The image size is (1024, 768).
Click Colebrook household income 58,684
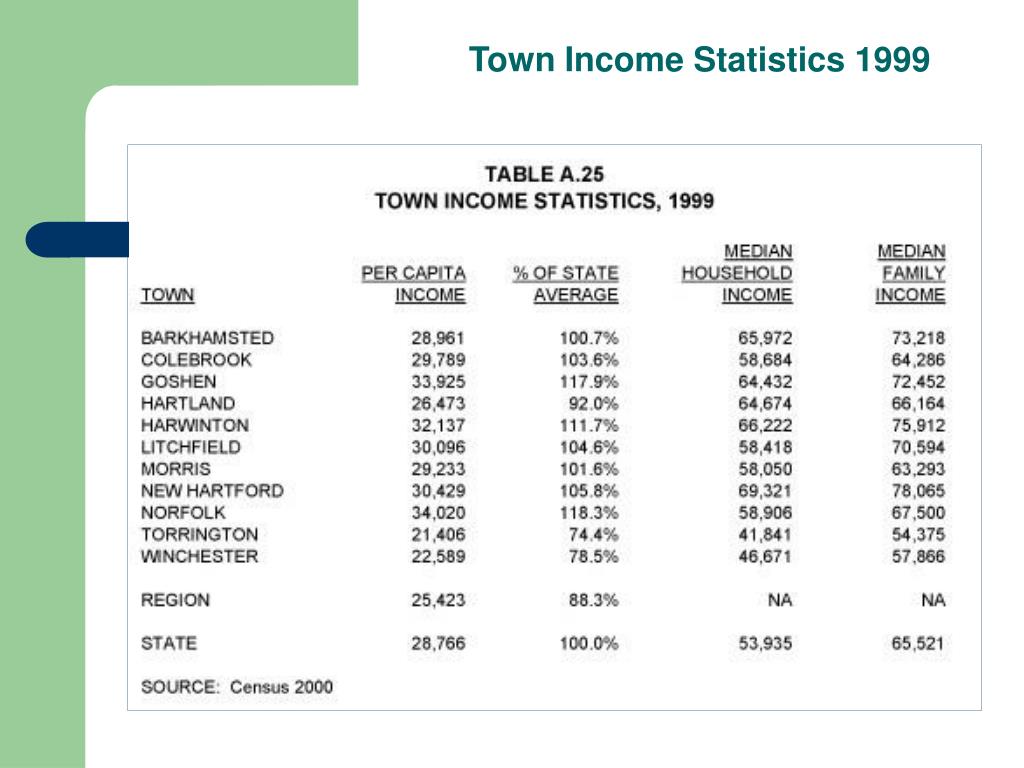[x=765, y=360]
